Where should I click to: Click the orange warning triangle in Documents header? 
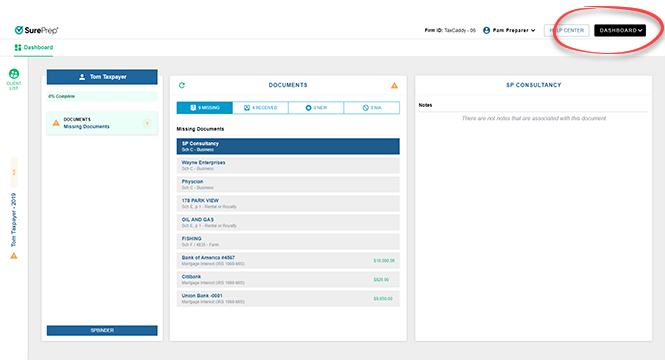pyautogui.click(x=394, y=86)
